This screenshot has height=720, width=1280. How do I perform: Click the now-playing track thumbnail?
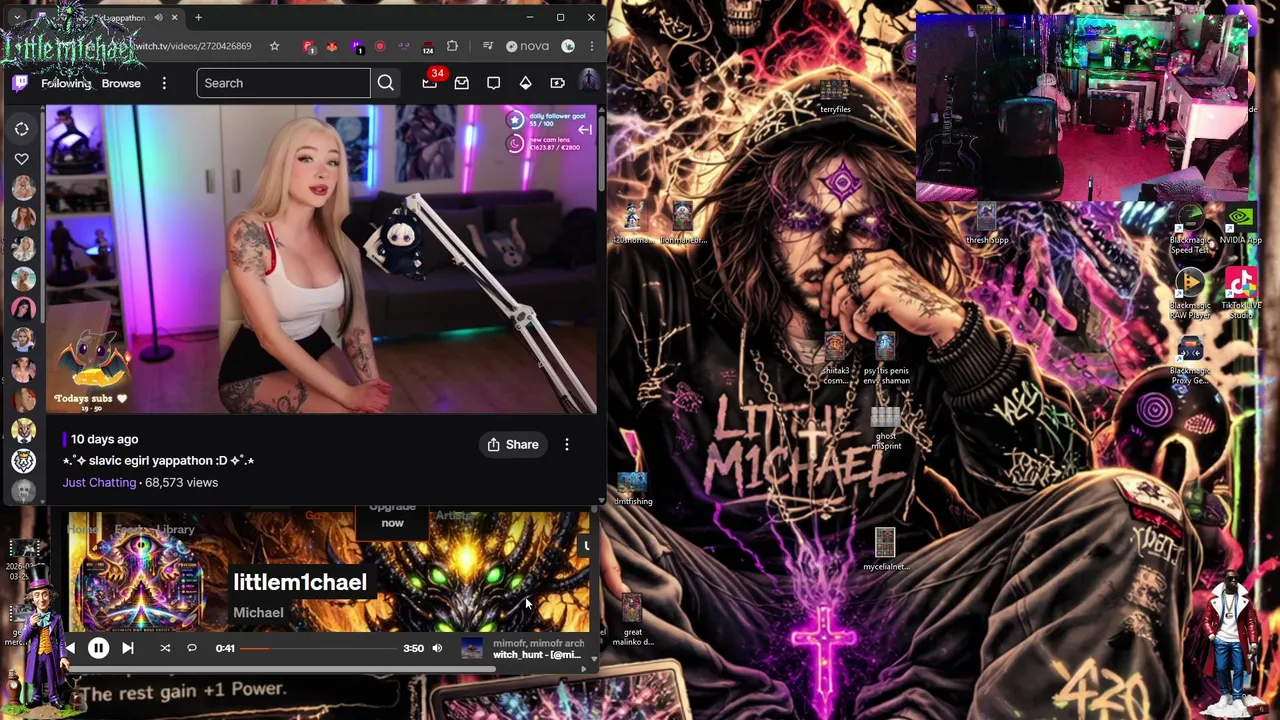pos(473,649)
